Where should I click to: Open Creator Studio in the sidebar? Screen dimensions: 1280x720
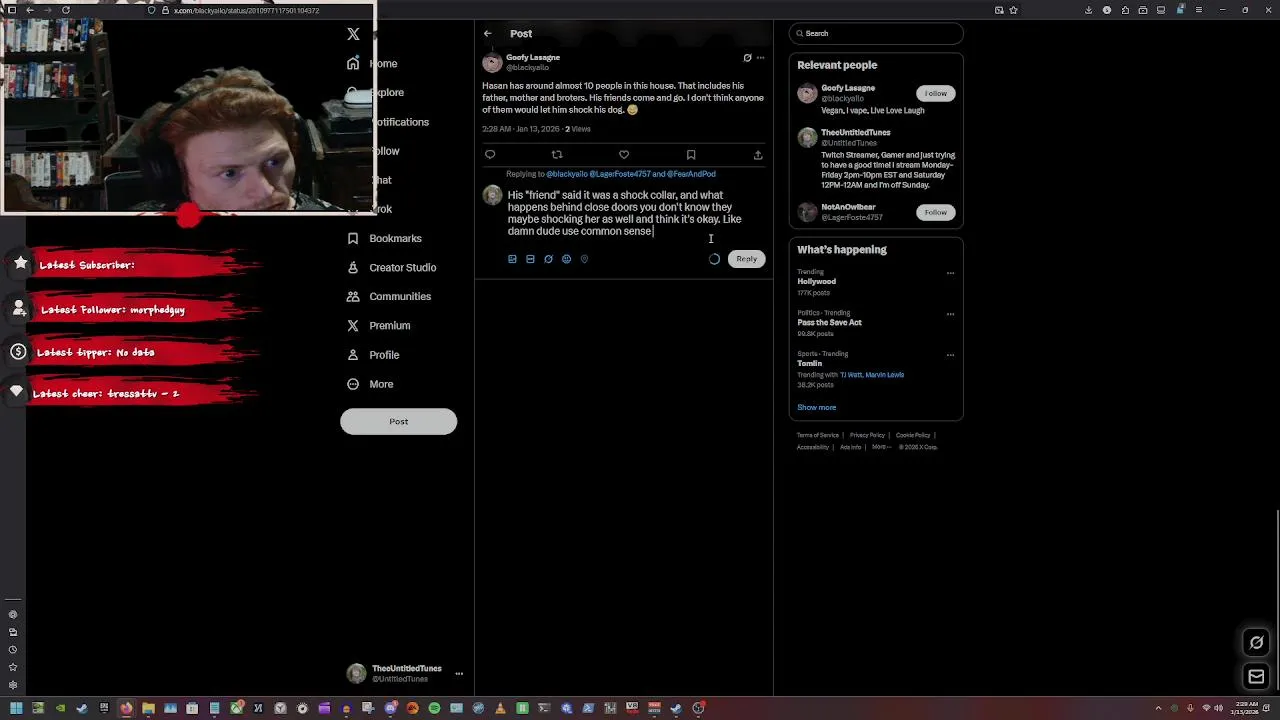point(391,267)
